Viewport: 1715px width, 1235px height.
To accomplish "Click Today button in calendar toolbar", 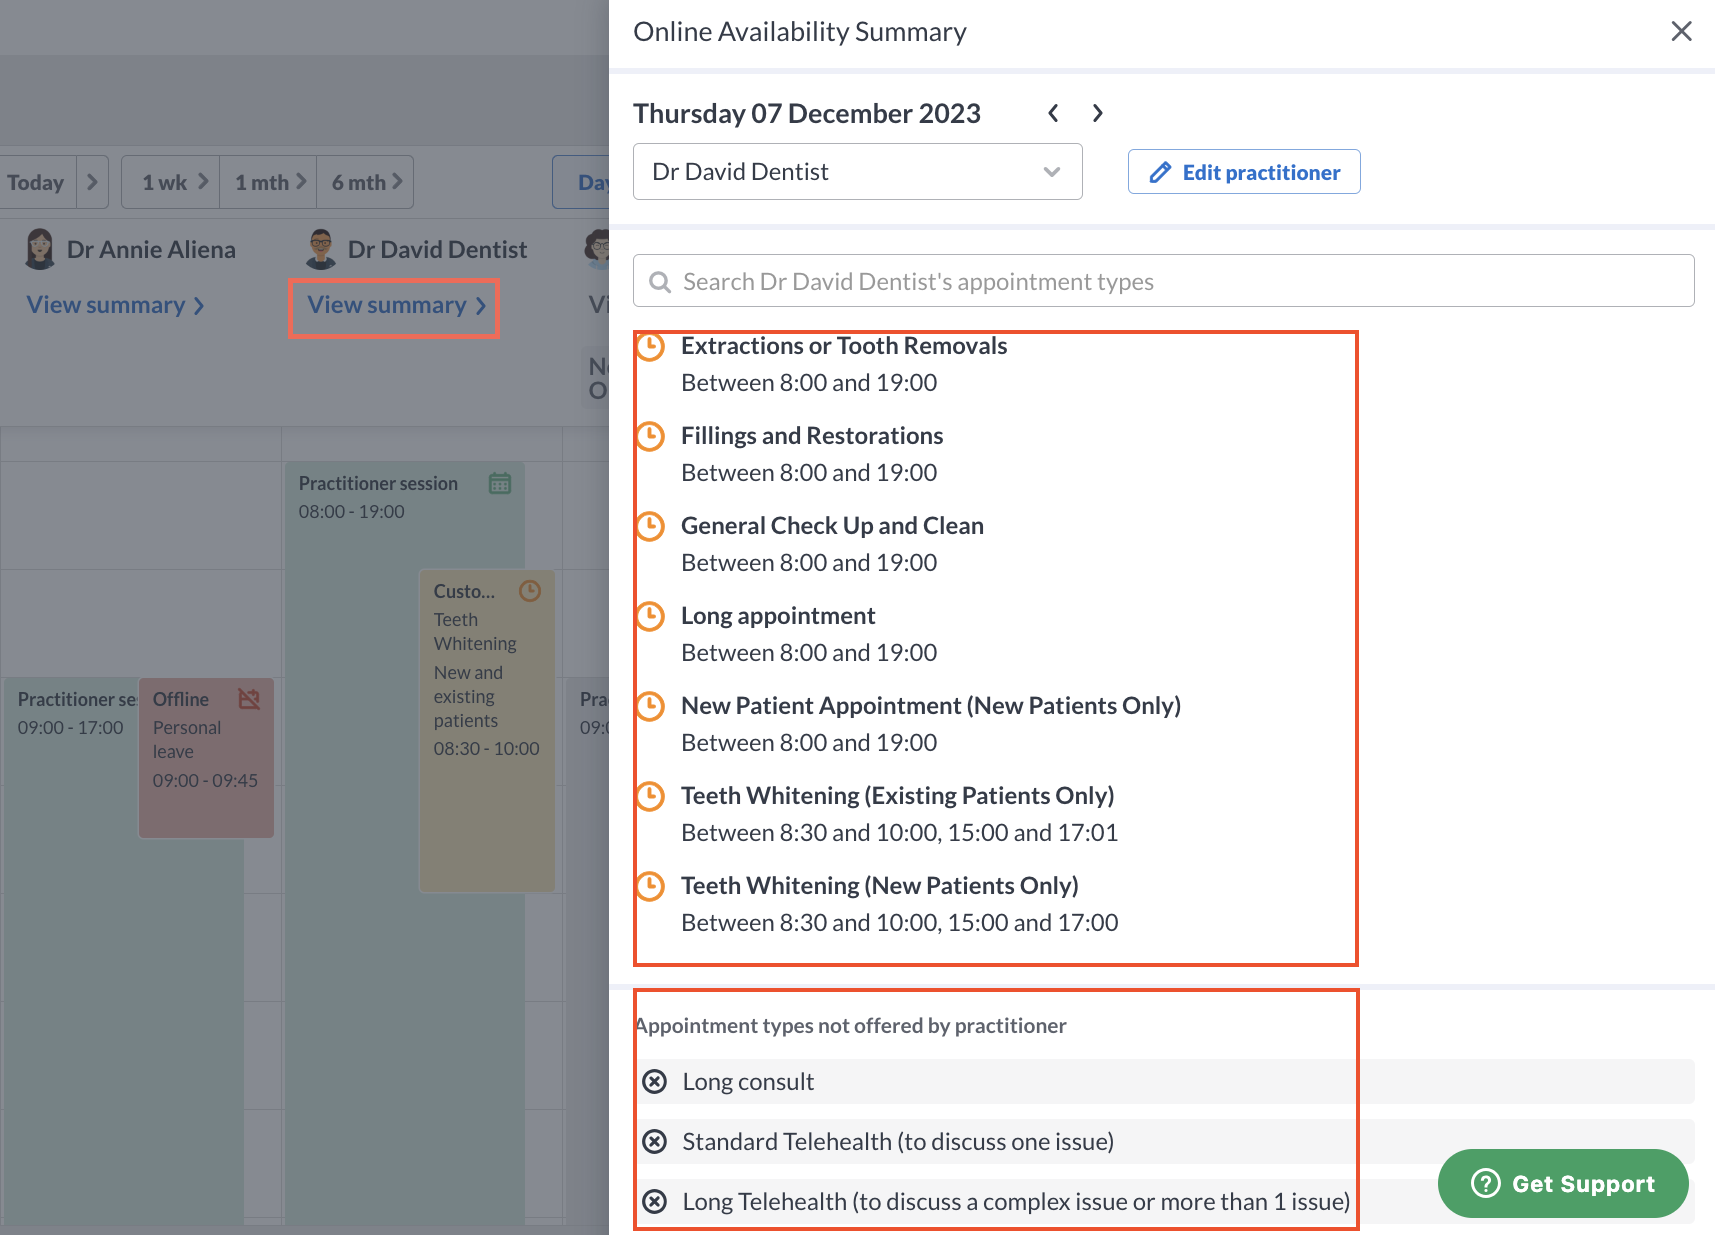I will point(36,182).
